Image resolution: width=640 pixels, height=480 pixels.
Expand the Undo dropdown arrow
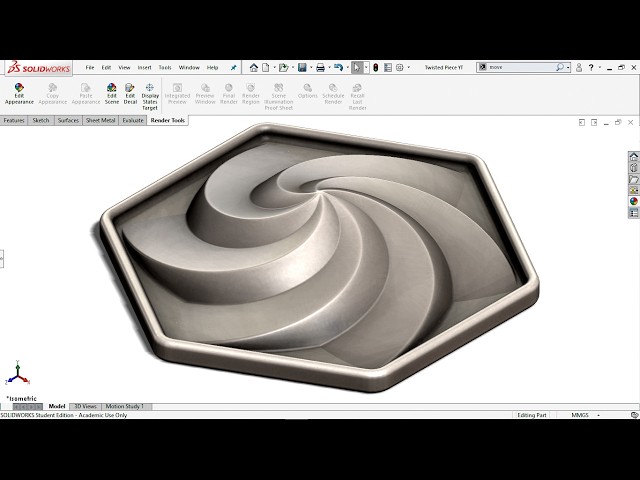pyautogui.click(x=347, y=67)
